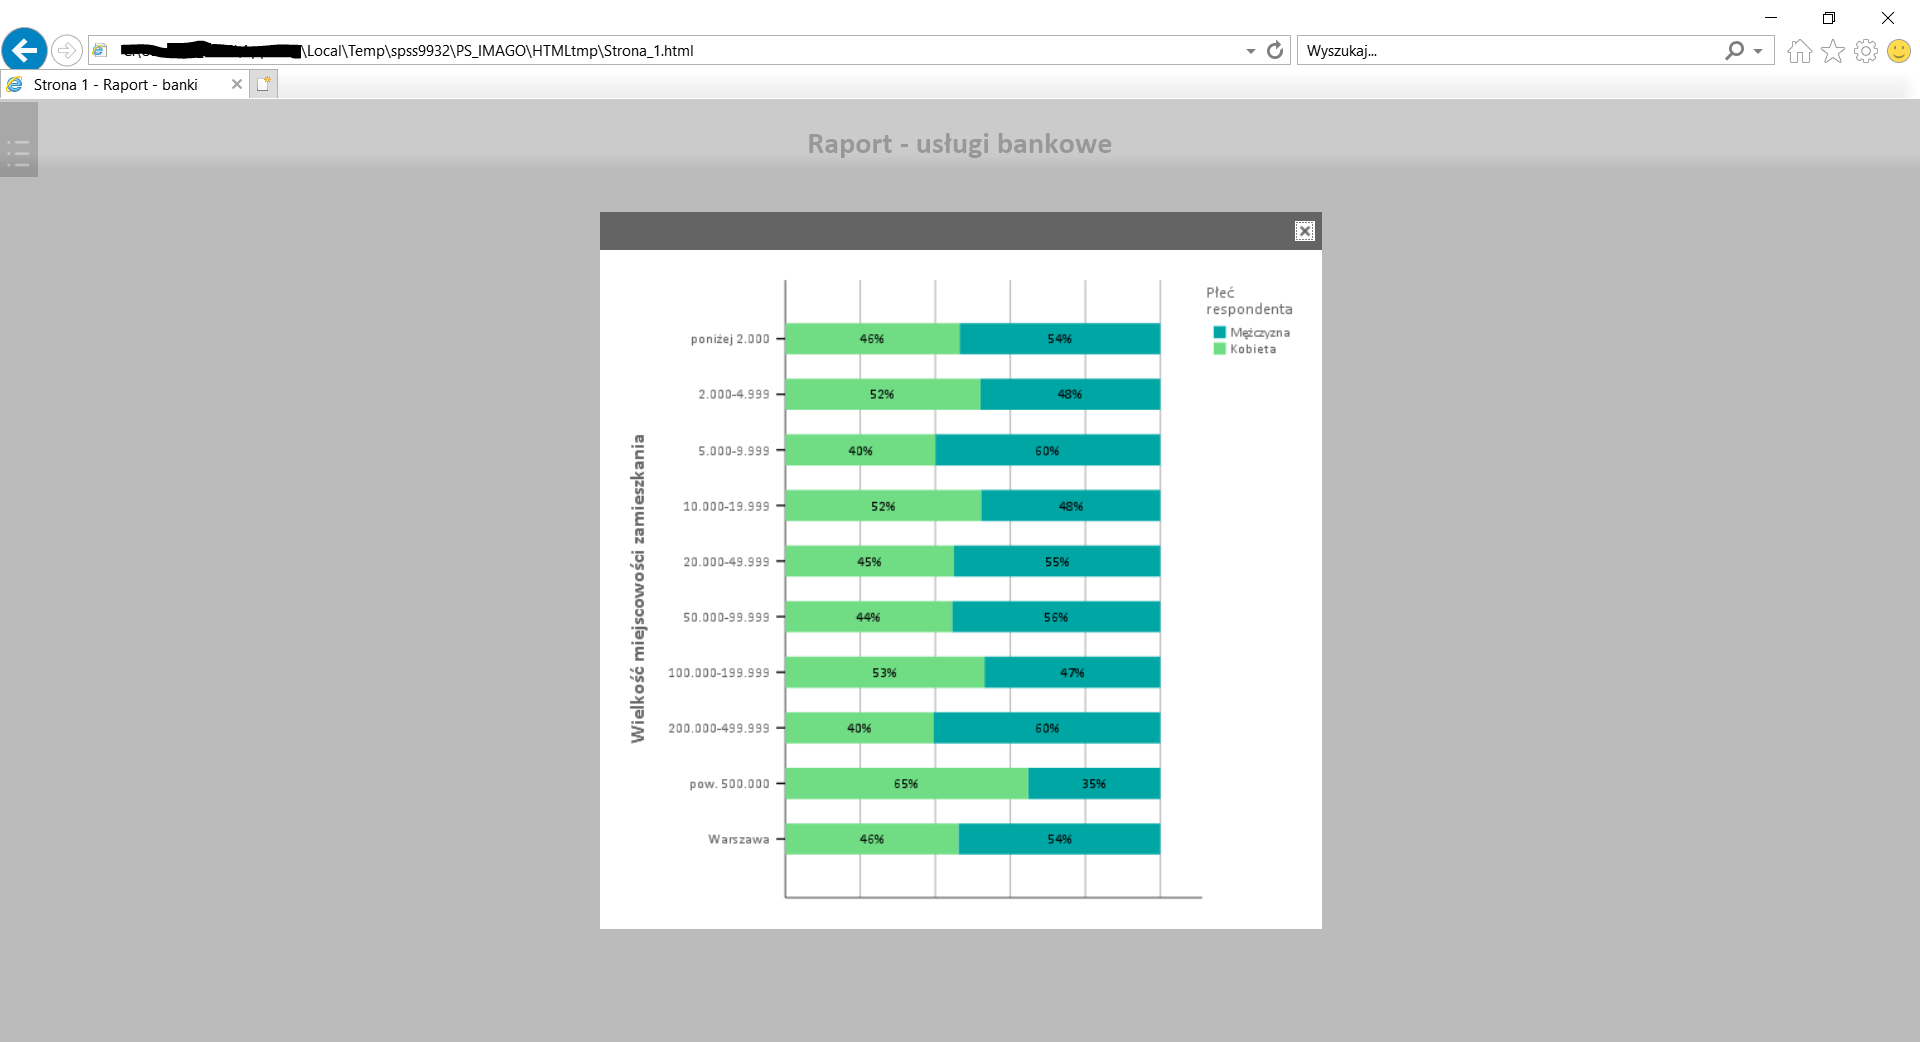Refresh the page with reload icon
The image size is (1920, 1042).
click(x=1275, y=50)
